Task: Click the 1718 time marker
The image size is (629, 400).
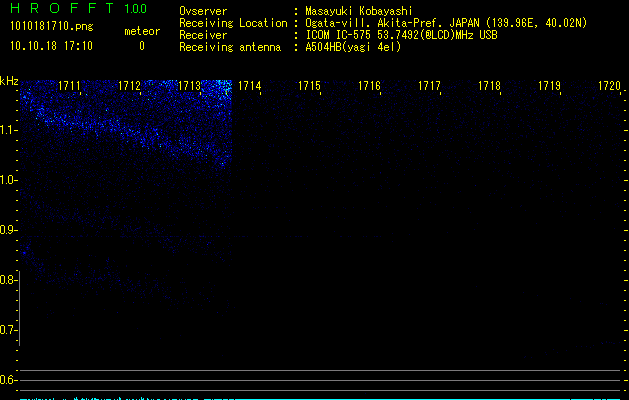Action: [489, 86]
